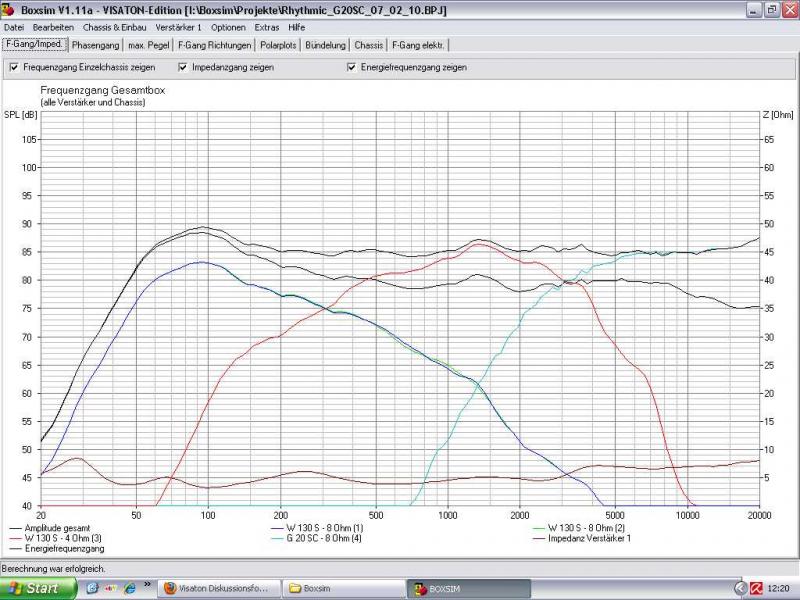The width and height of the screenshot is (800, 600).
Task: Select the max. Pegel tab
Action: tap(150, 45)
